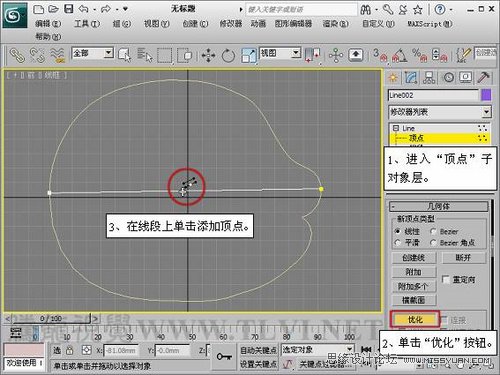The image size is (500, 375).
Task: Toggle the Window/Crossing selection icon
Action: click(x=184, y=55)
